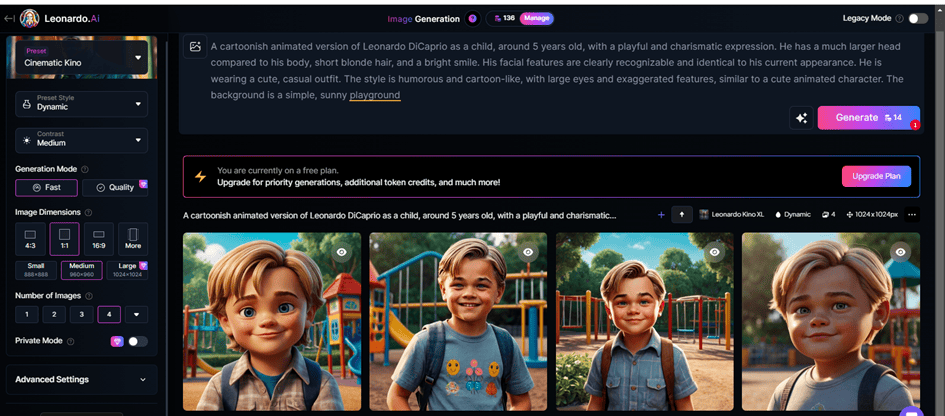Select the Small image size option
945x416 pixels.
(36, 270)
